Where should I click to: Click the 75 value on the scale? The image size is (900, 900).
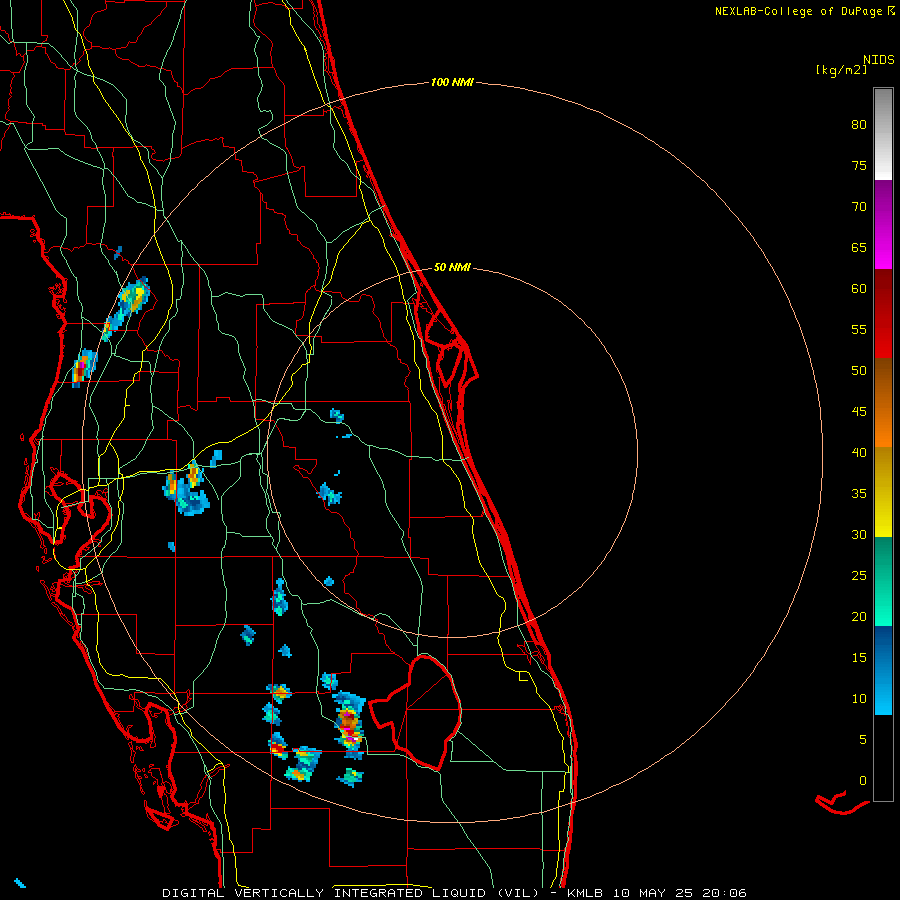[x=859, y=165]
